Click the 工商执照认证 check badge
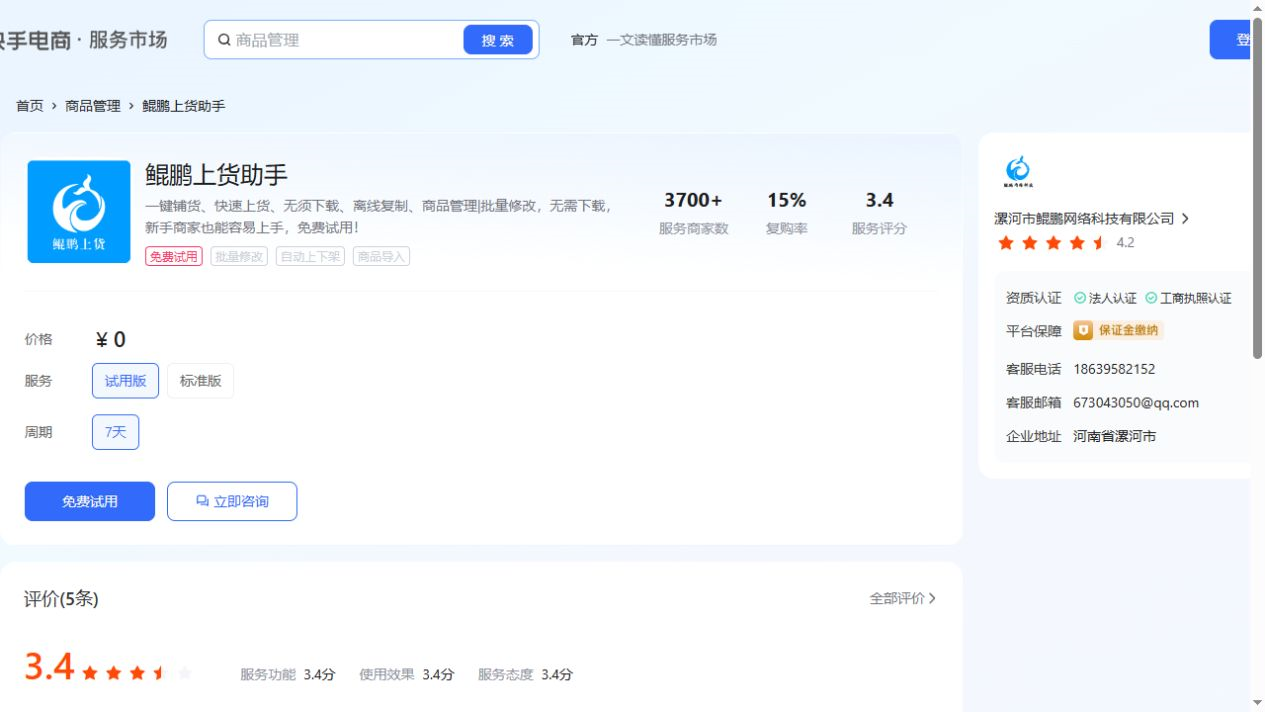The width and height of the screenshot is (1265, 712). (x=1188, y=298)
